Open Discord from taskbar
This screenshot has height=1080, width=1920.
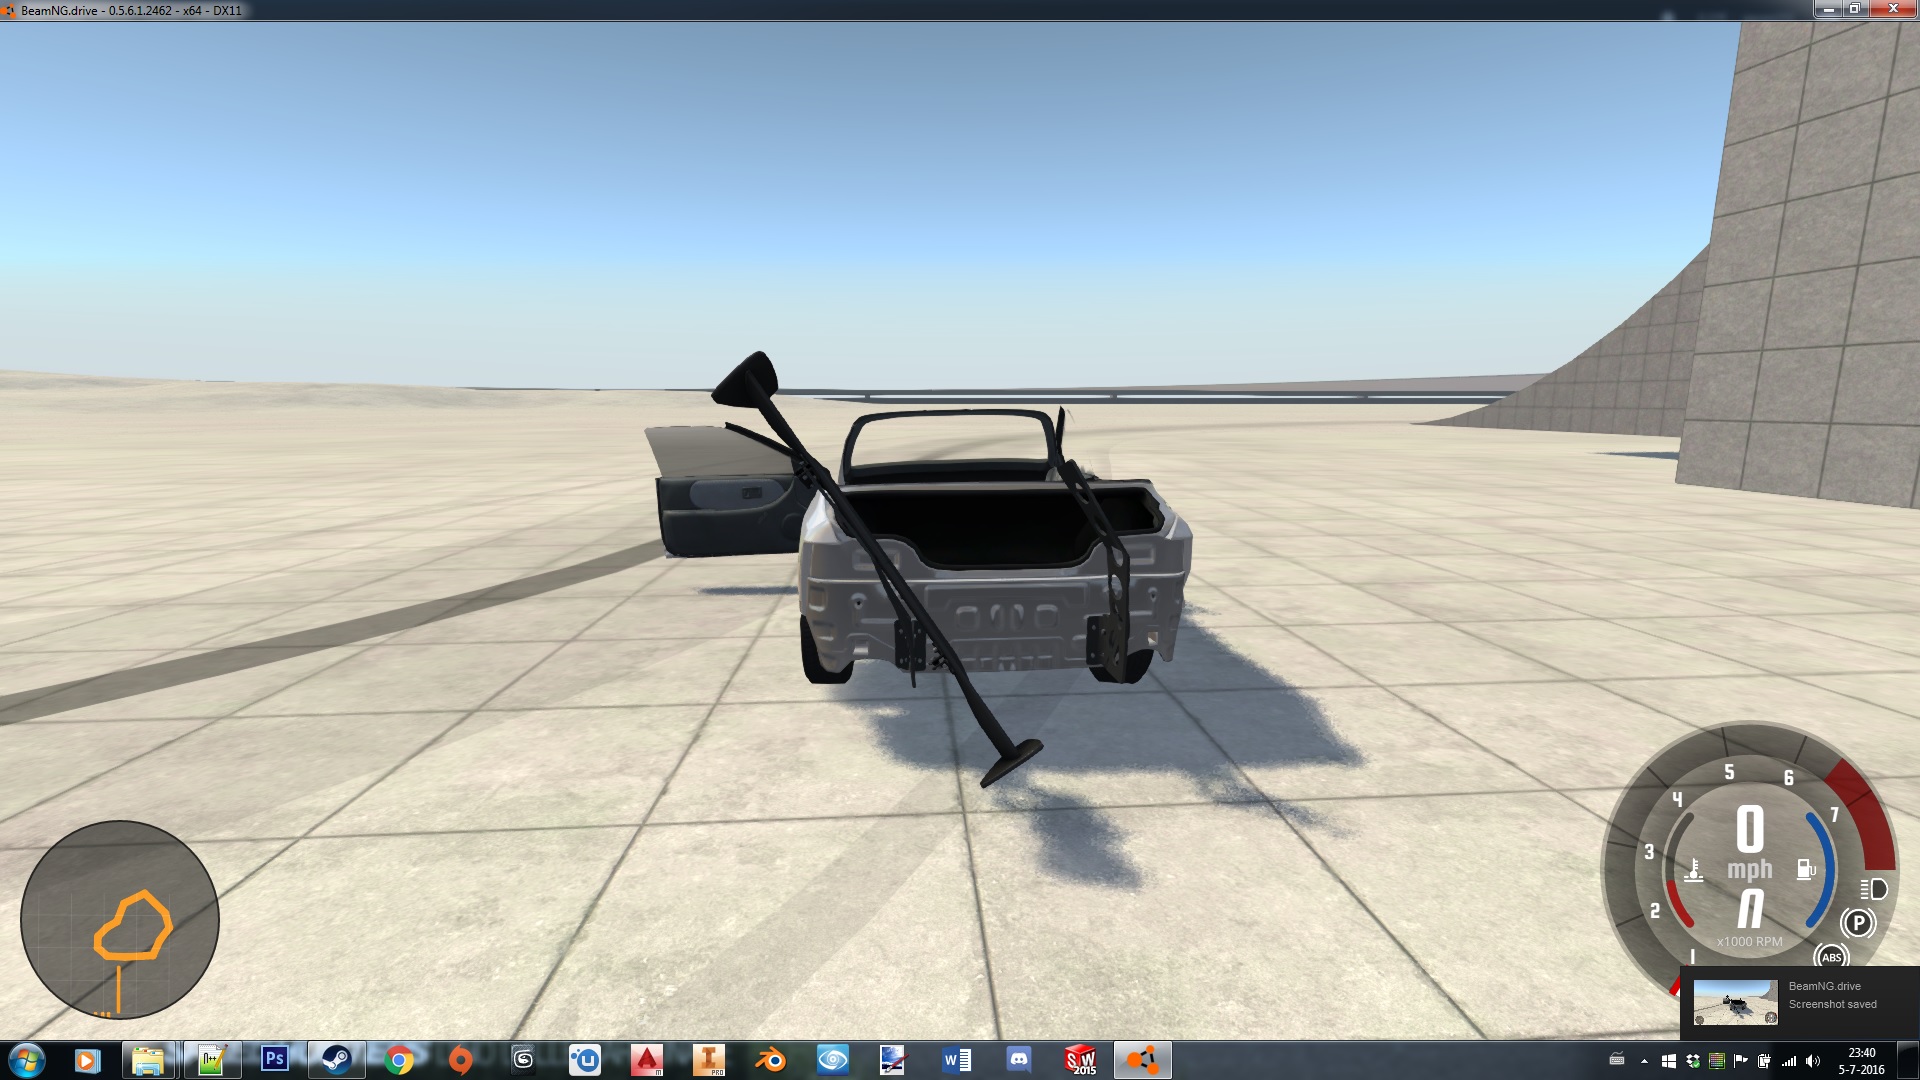point(1019,1060)
